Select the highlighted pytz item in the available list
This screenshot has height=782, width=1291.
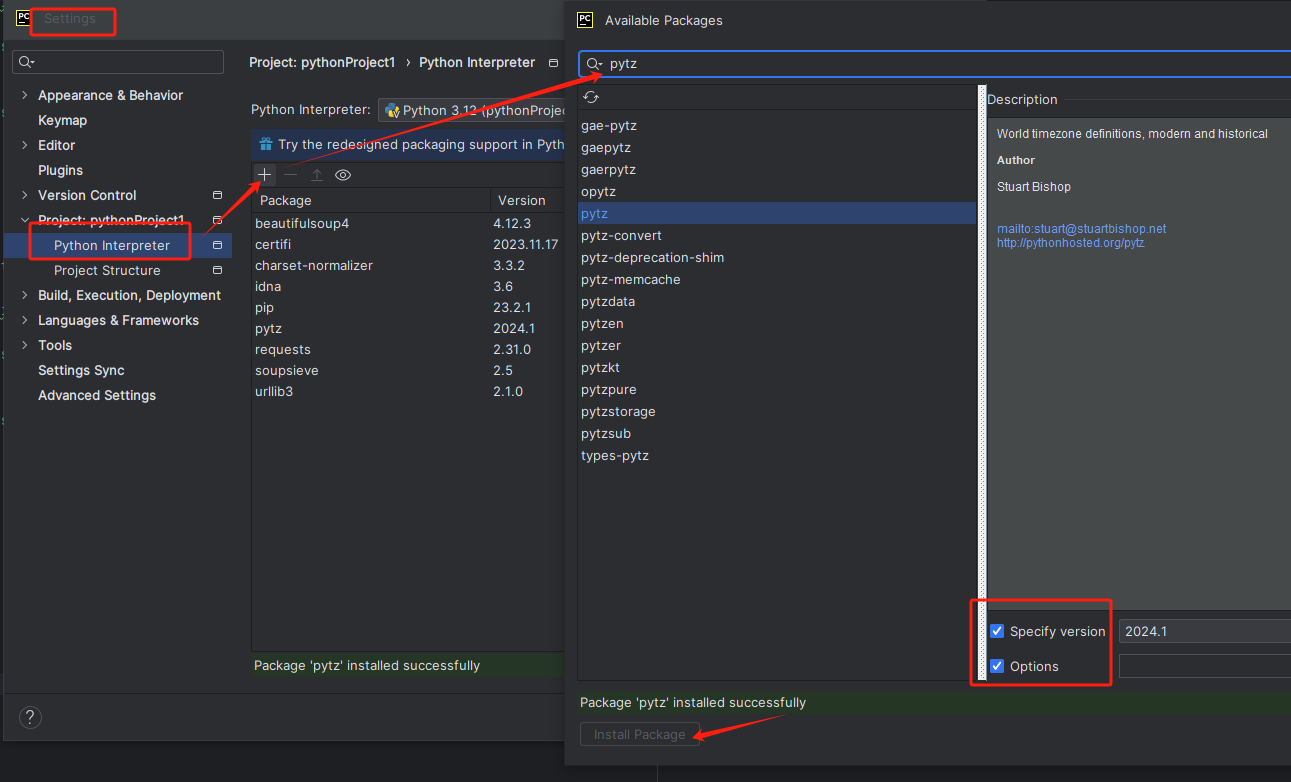point(777,213)
